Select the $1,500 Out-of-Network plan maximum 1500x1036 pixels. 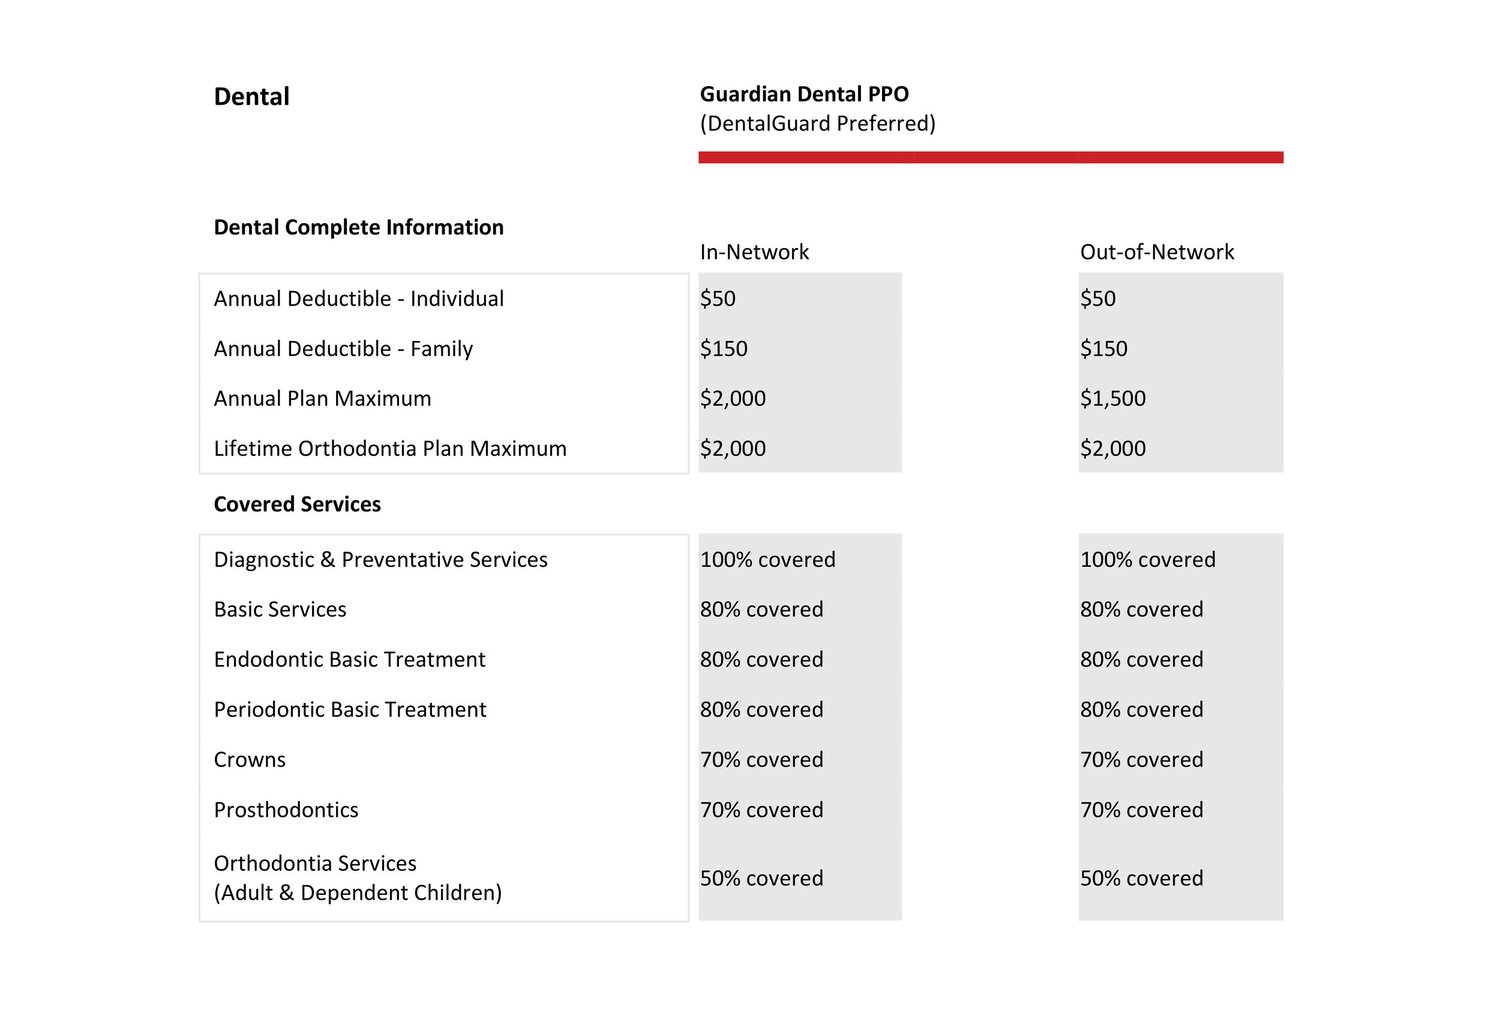coord(1113,398)
